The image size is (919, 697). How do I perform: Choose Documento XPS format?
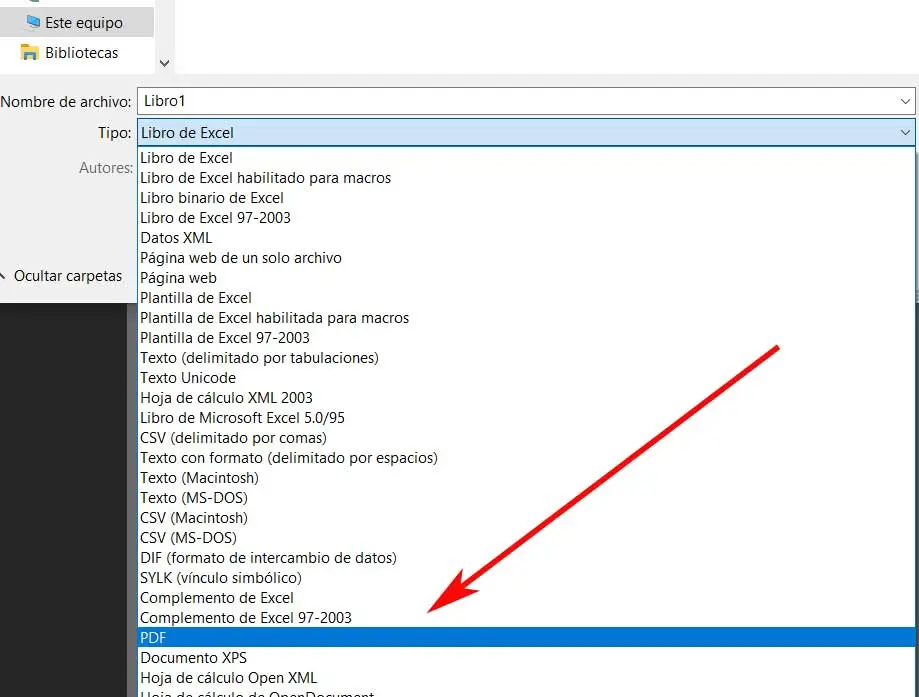point(526,658)
